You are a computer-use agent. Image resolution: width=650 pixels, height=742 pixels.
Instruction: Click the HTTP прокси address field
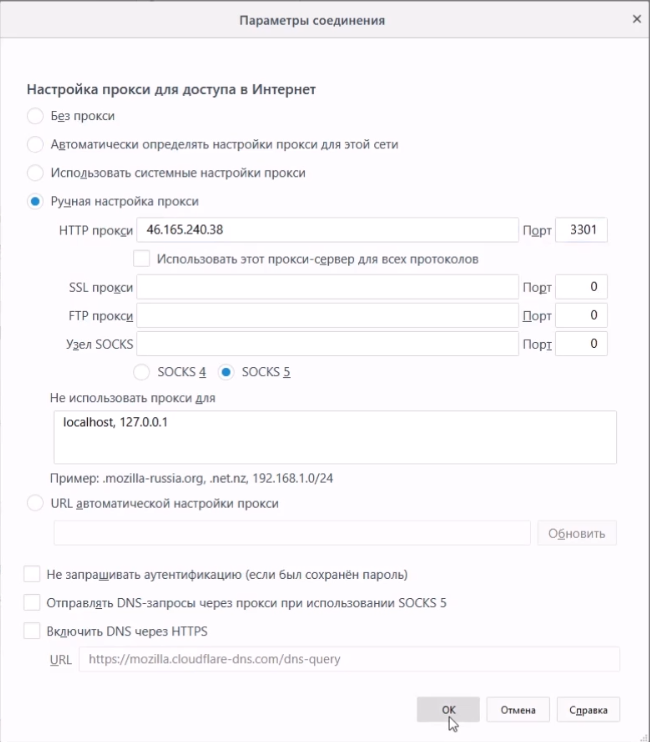[x=327, y=230]
